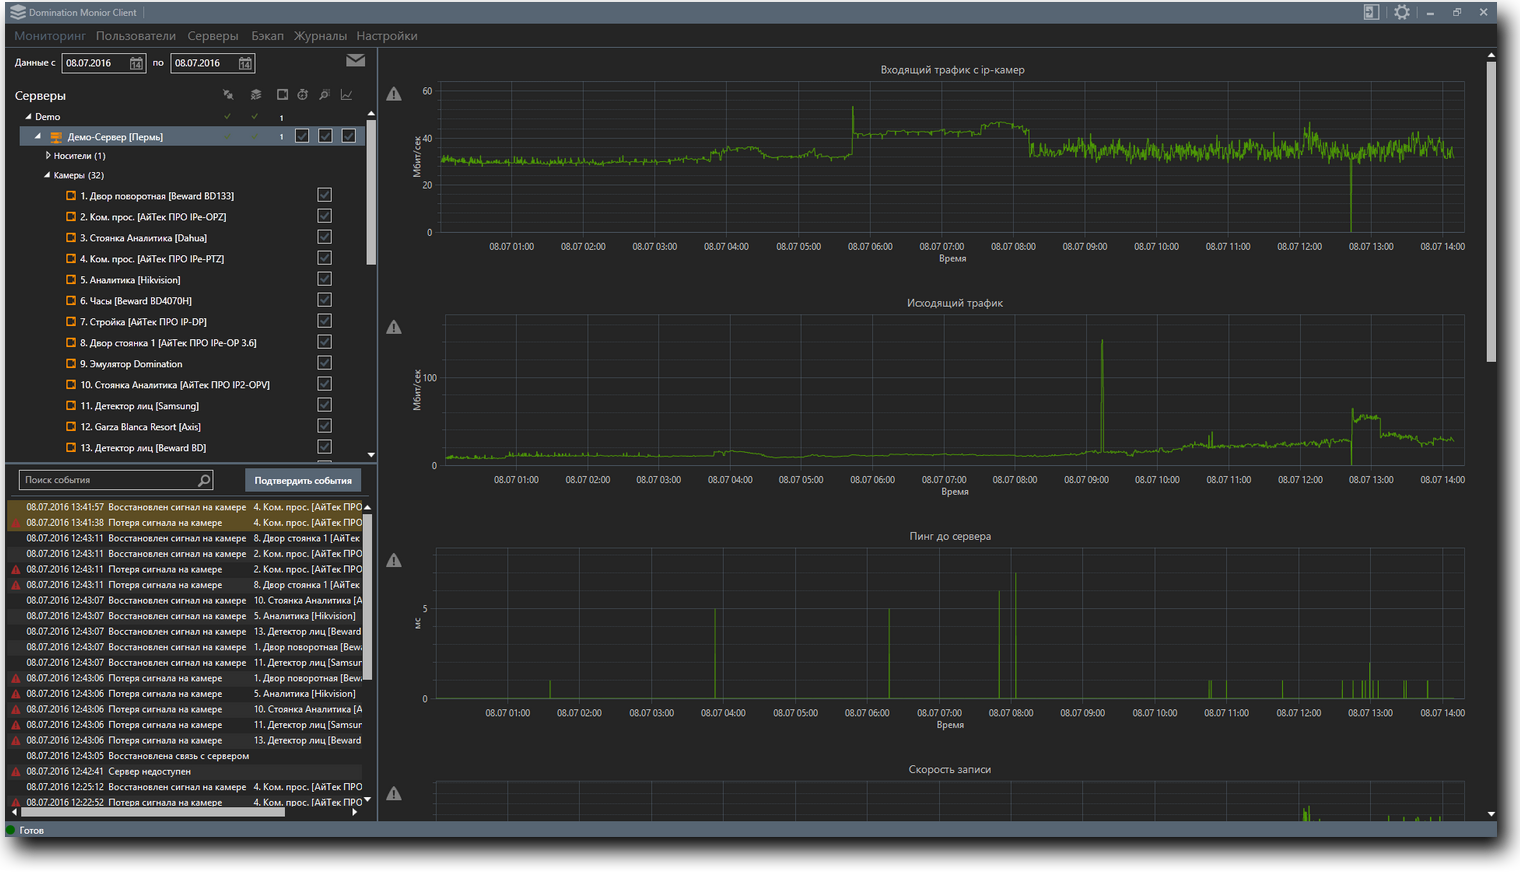Click the line chart column icon
Image resolution: width=1520 pixels, height=880 pixels.
(346, 95)
